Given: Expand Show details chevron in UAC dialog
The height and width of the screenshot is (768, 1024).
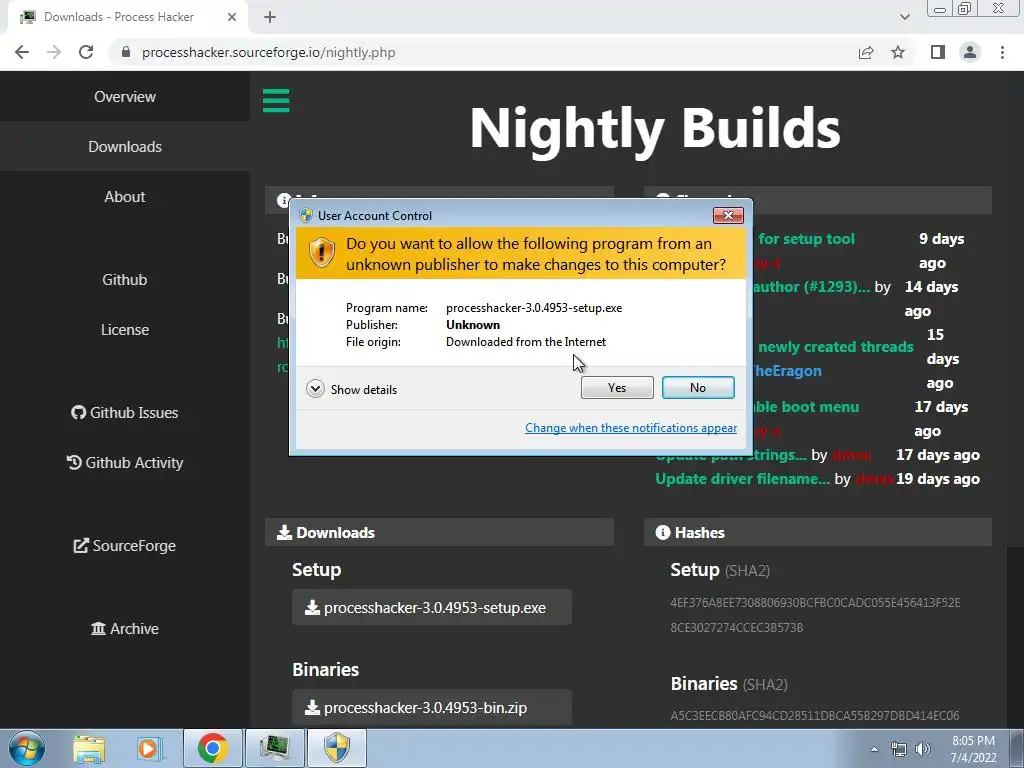Looking at the screenshot, I should 315,389.
